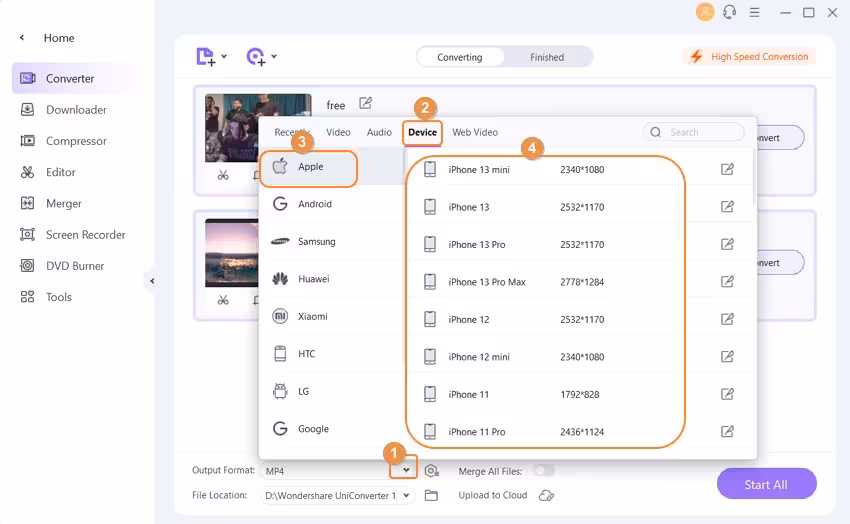
Task: Select Google device brand
Action: (x=332, y=429)
